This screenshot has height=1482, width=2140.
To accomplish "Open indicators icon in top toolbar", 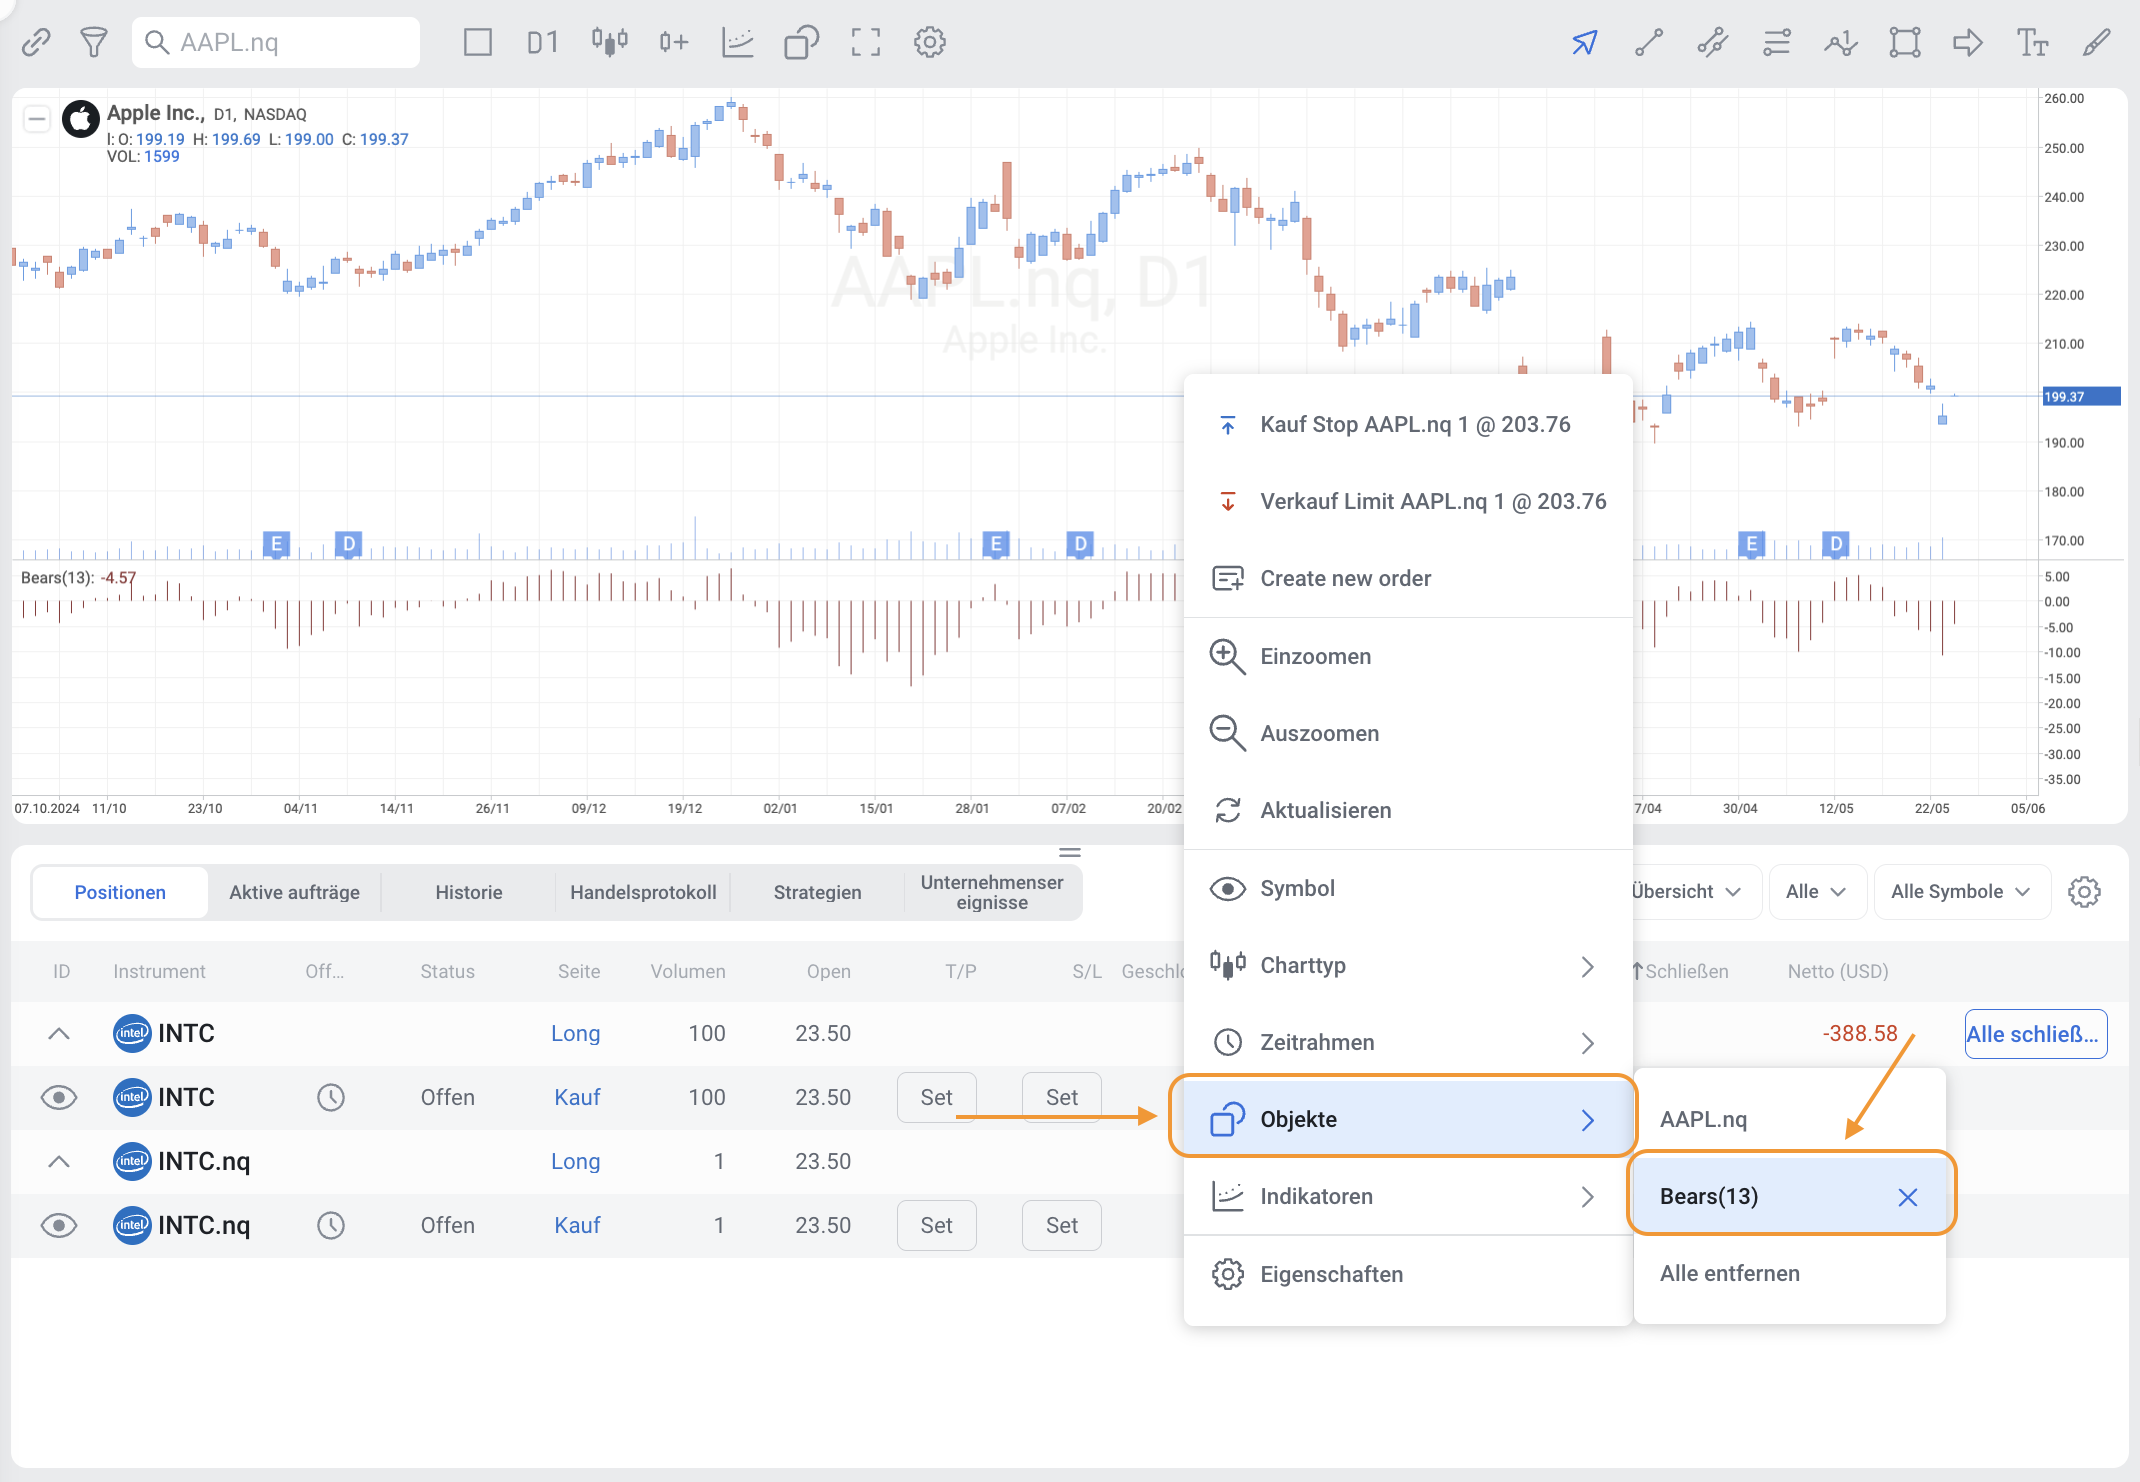I will 737,42.
